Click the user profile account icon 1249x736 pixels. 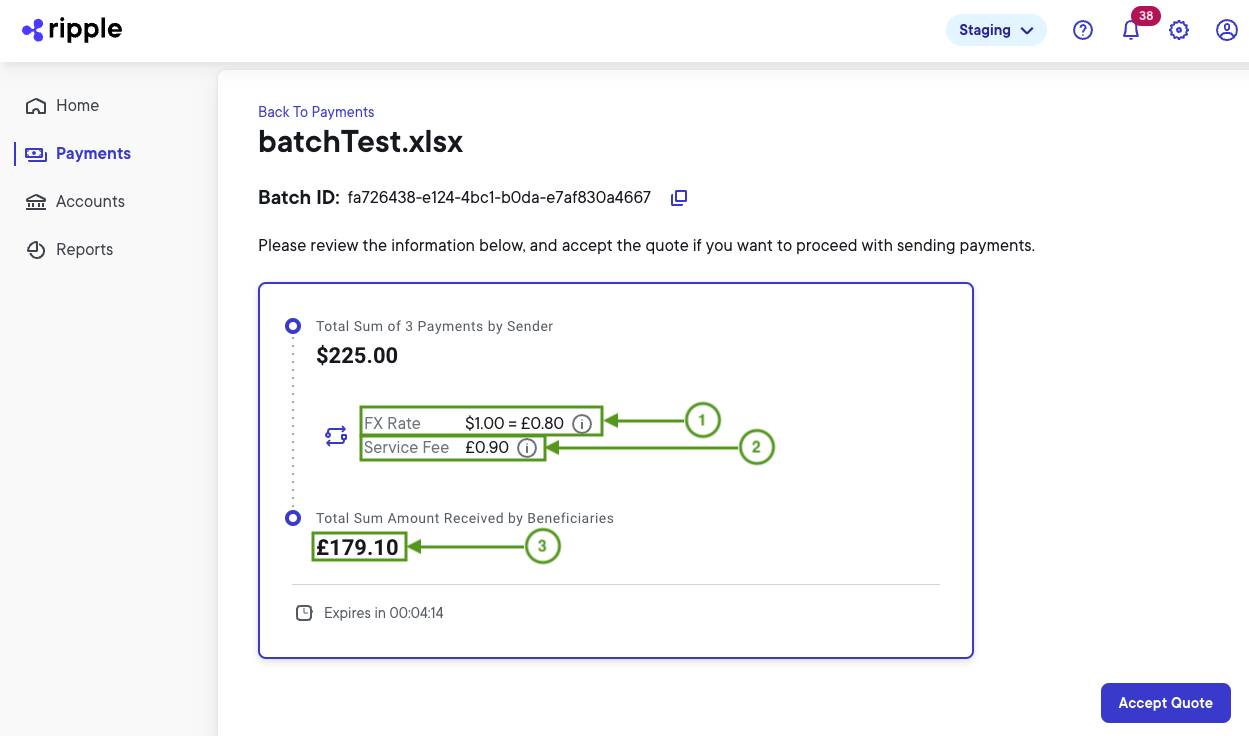1226,30
